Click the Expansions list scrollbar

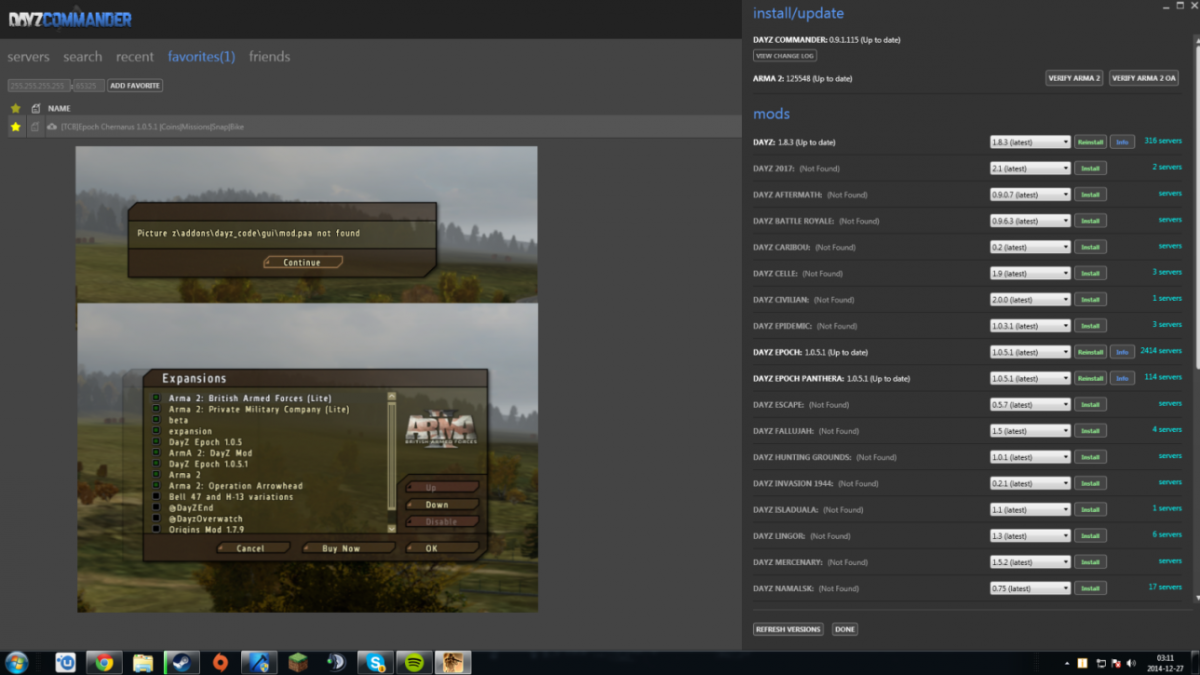[392, 464]
